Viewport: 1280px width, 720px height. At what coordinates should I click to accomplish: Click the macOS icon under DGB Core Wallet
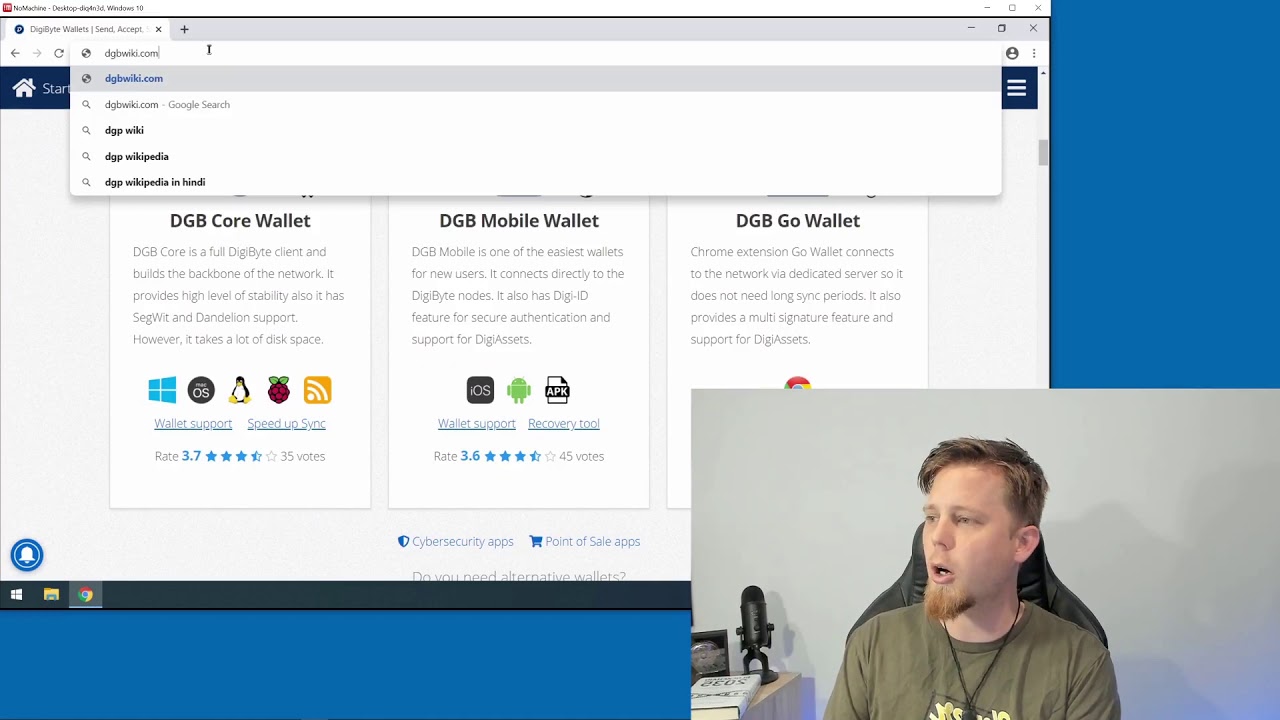[201, 390]
